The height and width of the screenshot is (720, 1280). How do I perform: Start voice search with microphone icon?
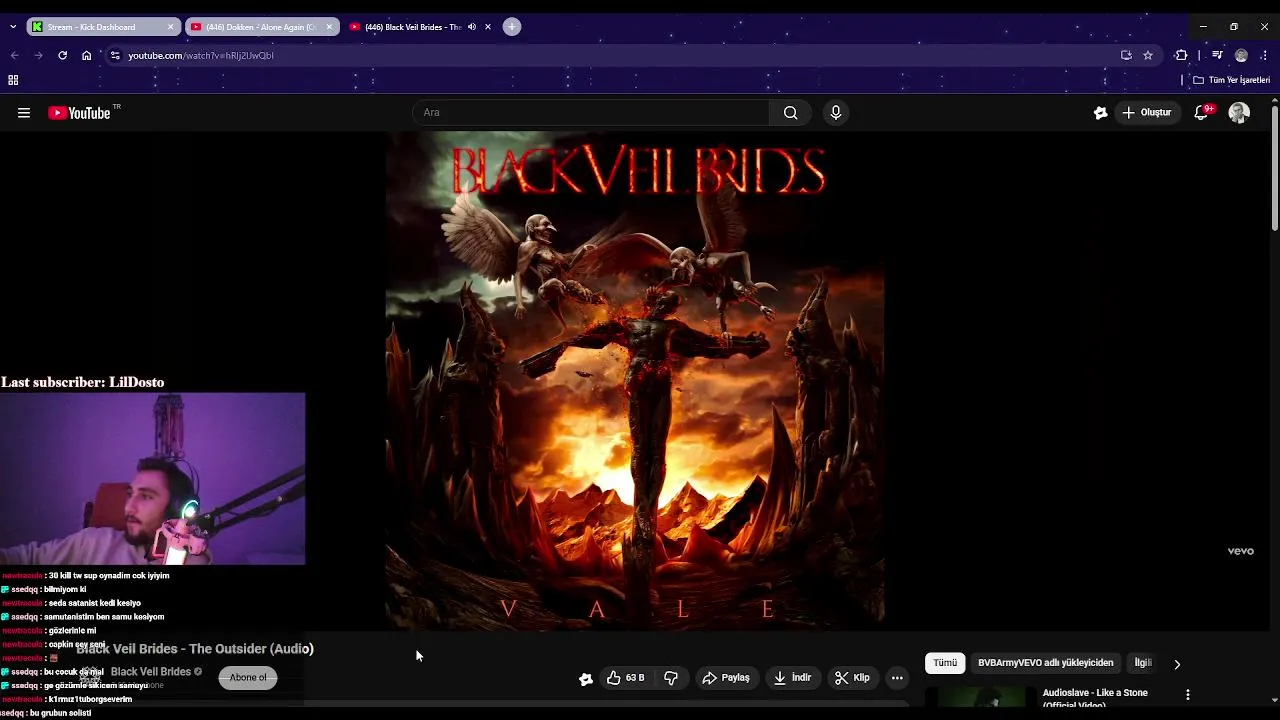[x=836, y=113]
